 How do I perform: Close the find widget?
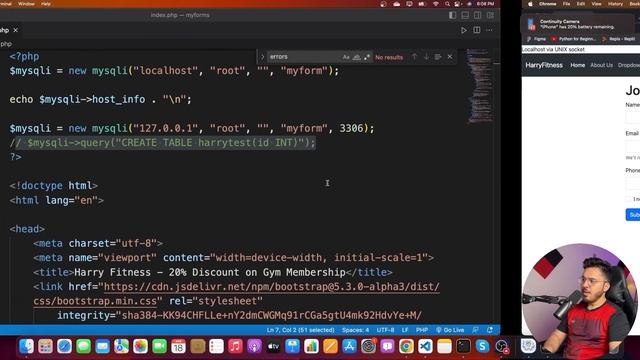click(450, 57)
